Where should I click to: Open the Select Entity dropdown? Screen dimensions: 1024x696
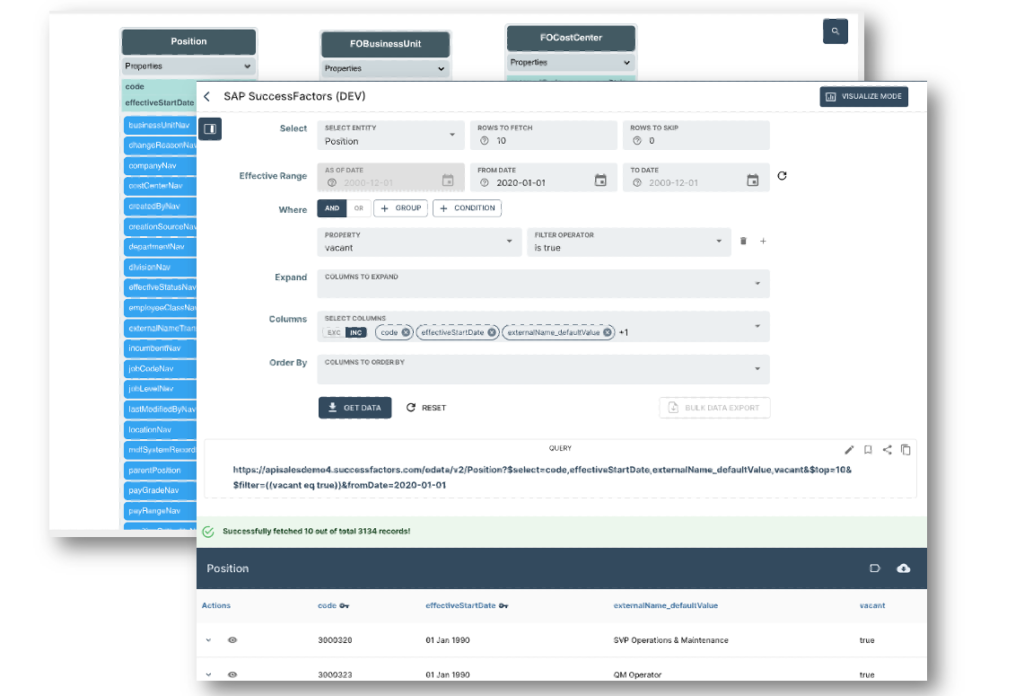[390, 135]
